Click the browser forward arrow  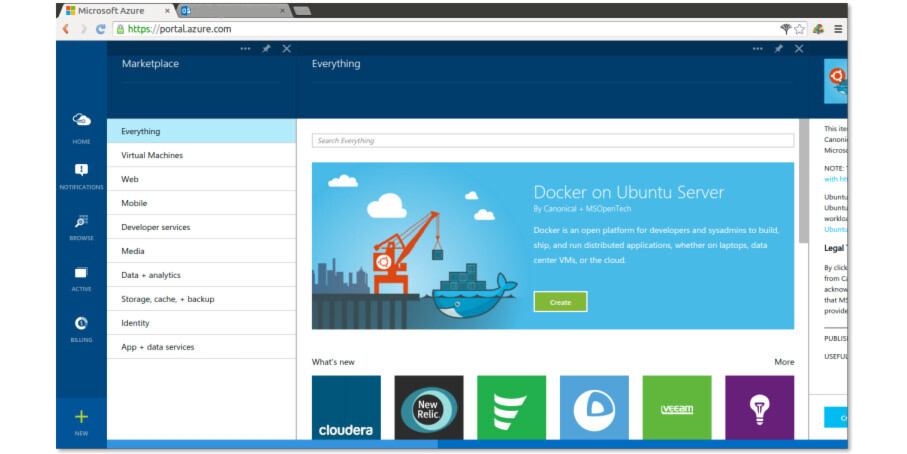click(83, 29)
